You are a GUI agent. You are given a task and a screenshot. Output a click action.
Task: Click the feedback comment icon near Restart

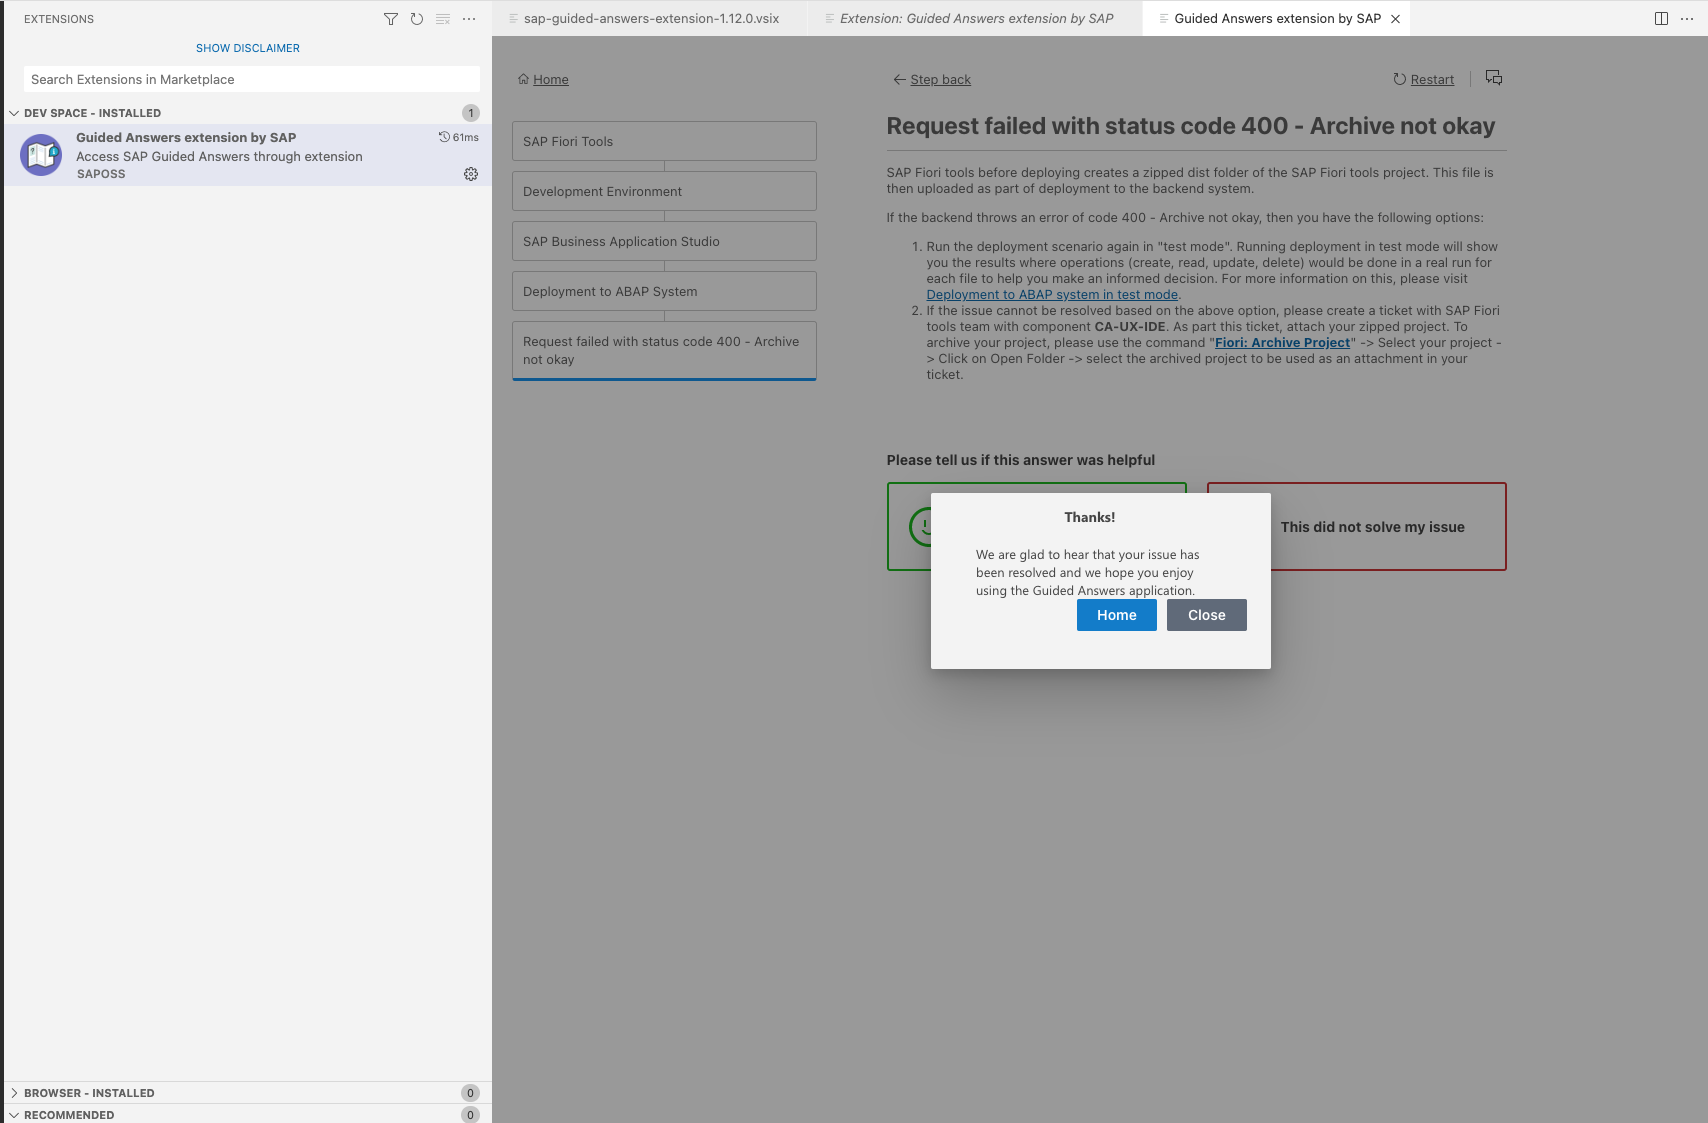tap(1493, 78)
